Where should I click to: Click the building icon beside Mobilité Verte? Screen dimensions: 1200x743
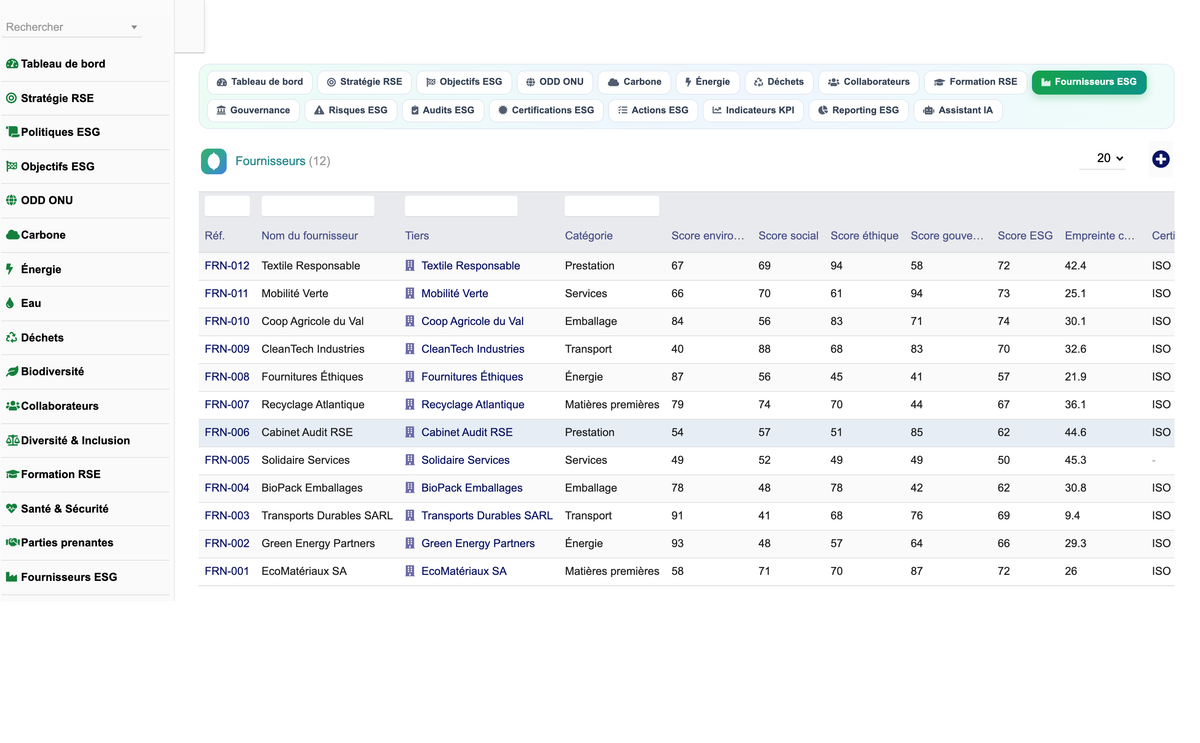click(x=410, y=294)
